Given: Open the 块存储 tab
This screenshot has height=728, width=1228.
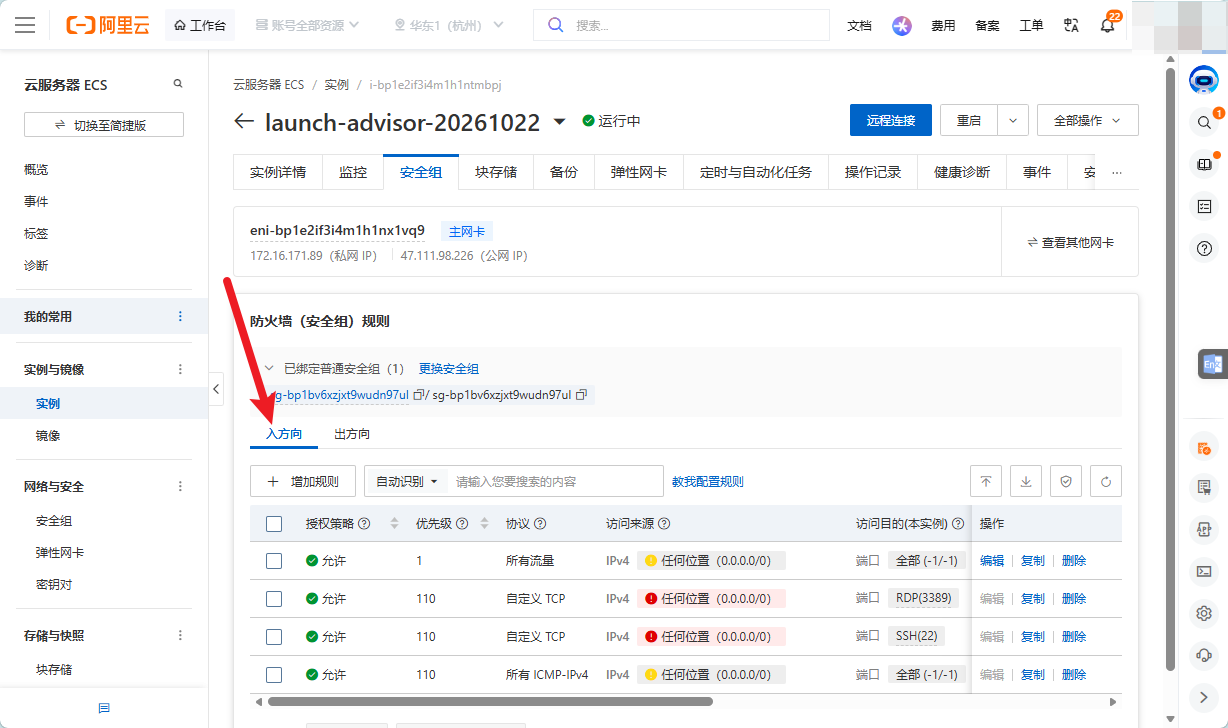Looking at the screenshot, I should [496, 172].
